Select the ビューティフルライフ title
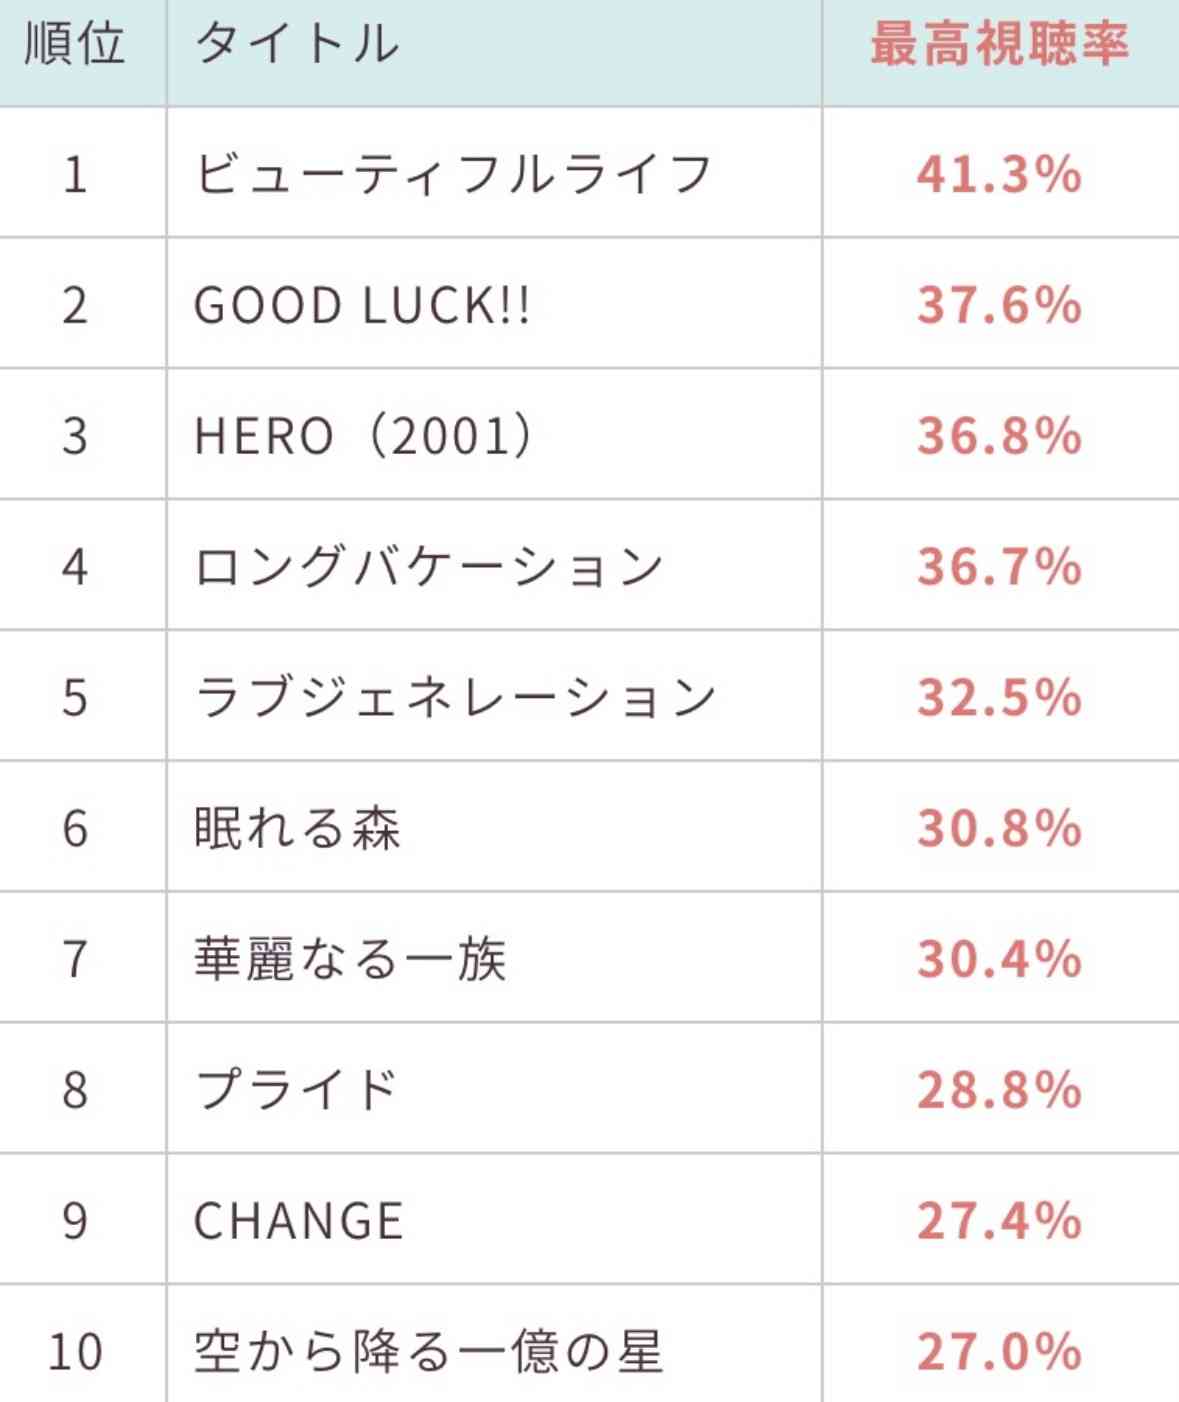This screenshot has height=1402, width=1179. pyautogui.click(x=453, y=174)
